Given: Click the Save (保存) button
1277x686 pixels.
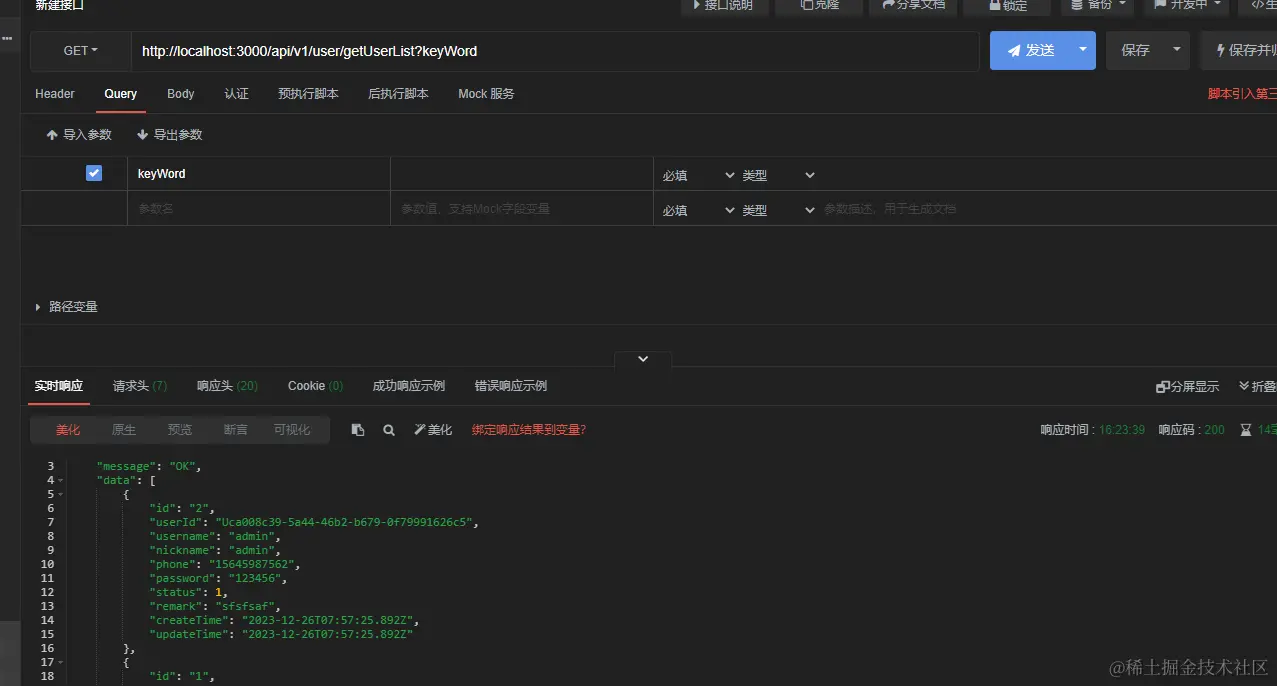Looking at the screenshot, I should (x=1135, y=50).
